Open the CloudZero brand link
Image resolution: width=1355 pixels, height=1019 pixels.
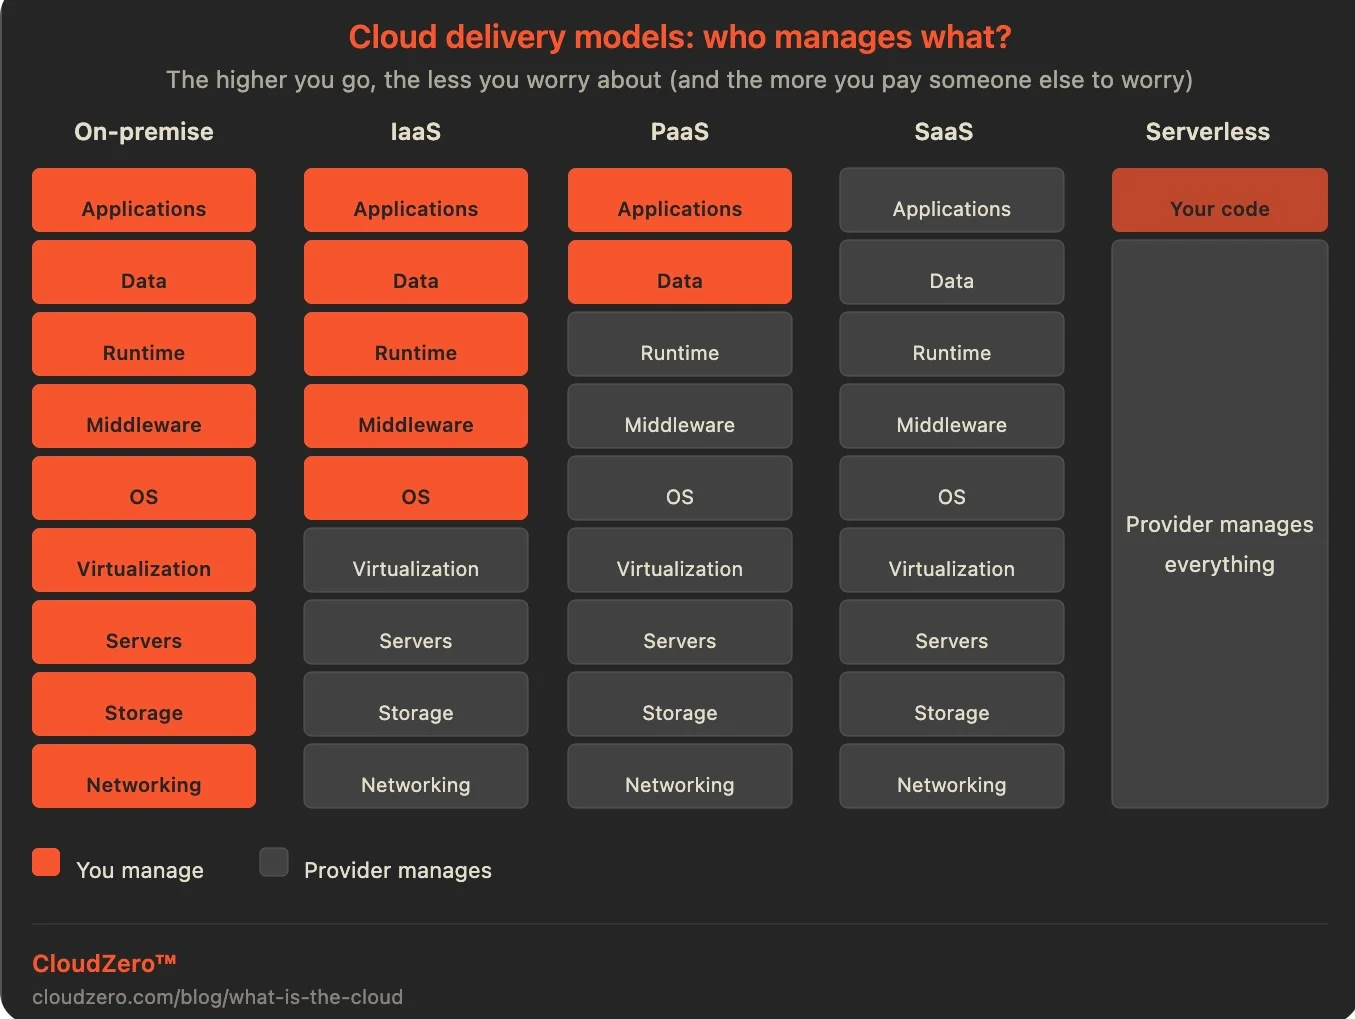(104, 962)
